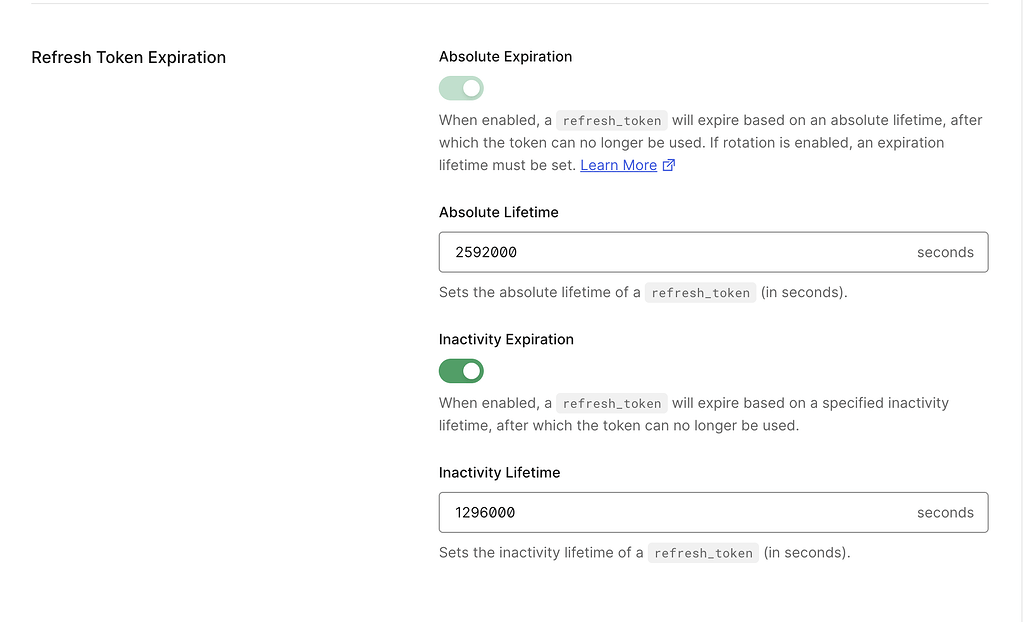Screen dimensions: 1024x622
Task: Click the Absolute Lifetime field label
Action: 498,212
